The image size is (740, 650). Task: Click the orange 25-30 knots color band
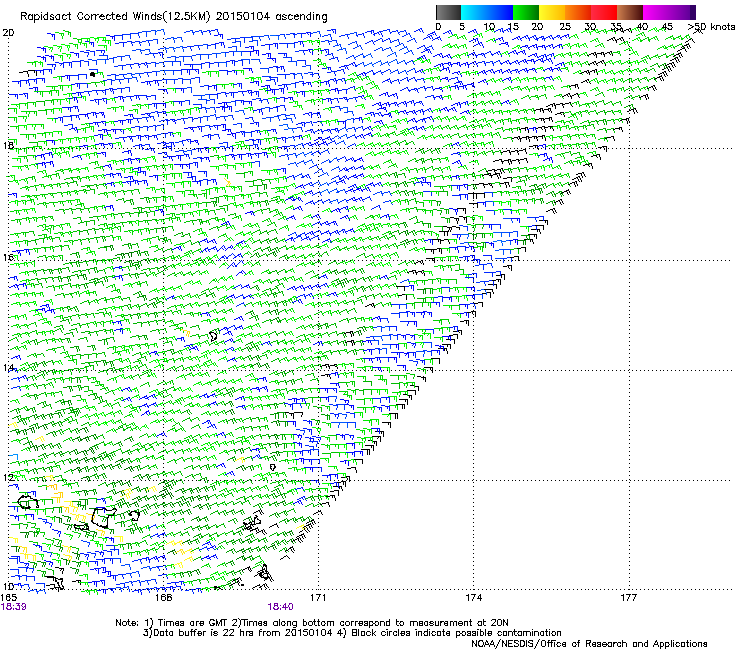[578, 12]
